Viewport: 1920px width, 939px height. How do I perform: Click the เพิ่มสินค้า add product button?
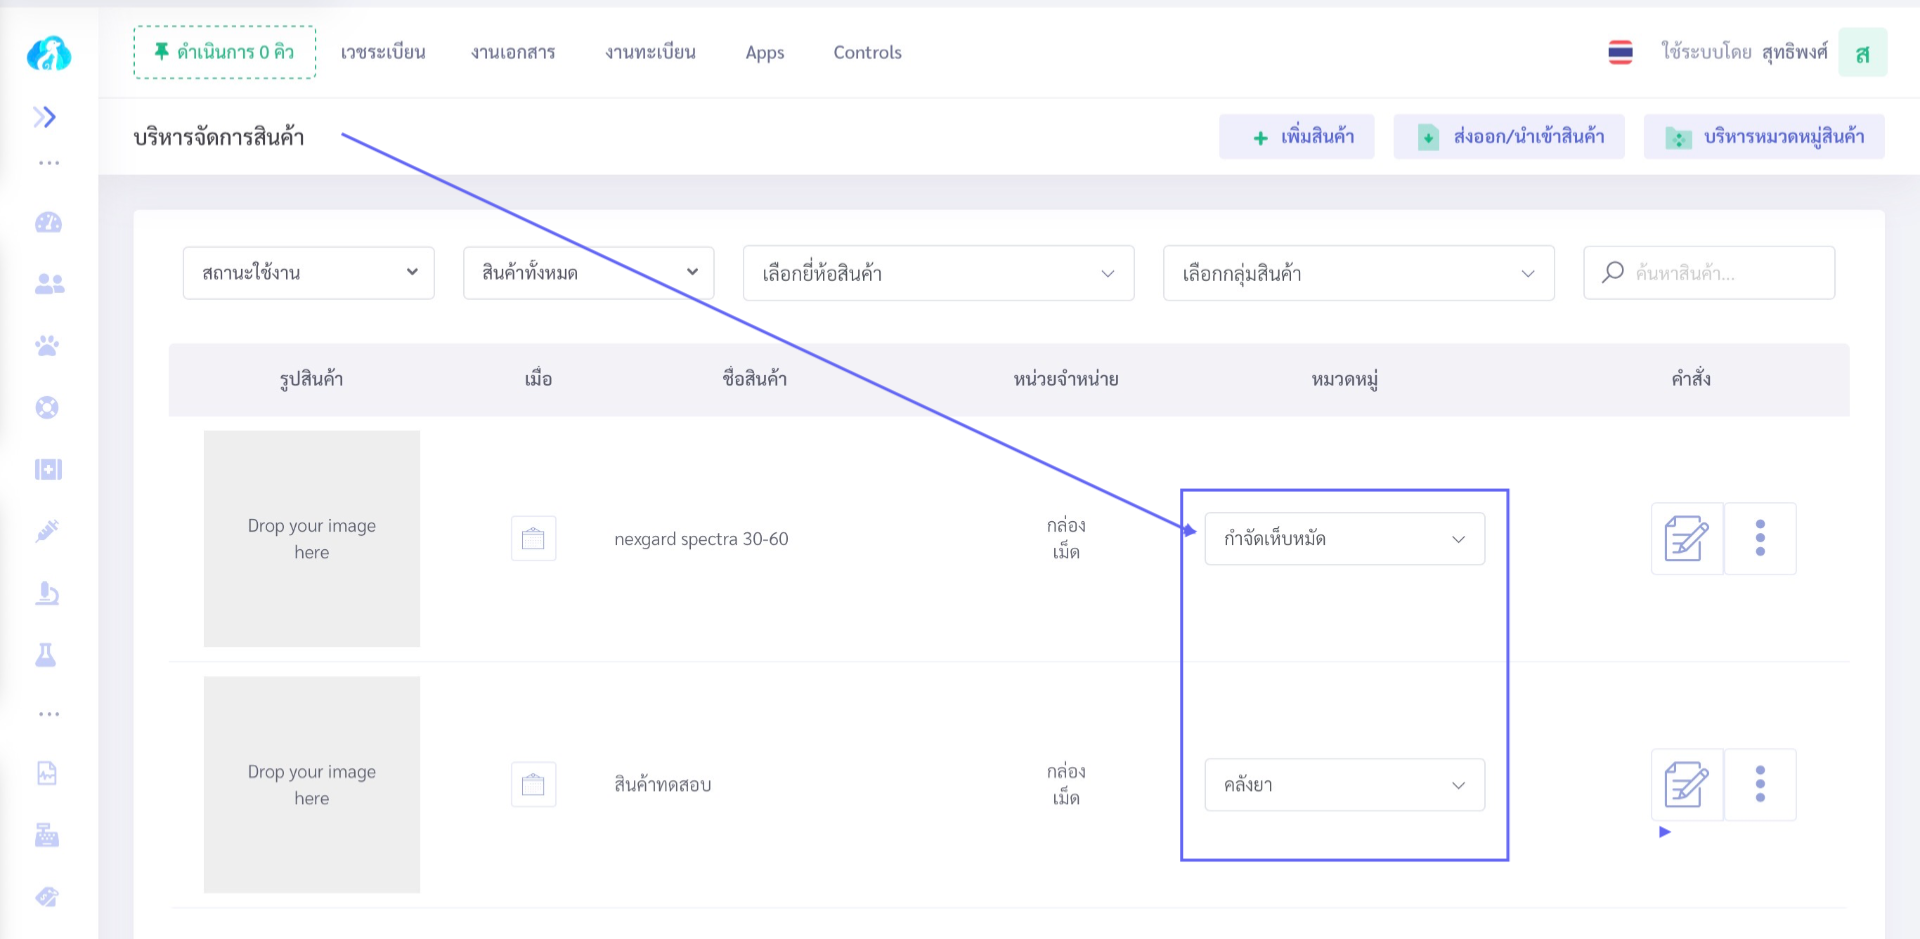click(x=1296, y=137)
